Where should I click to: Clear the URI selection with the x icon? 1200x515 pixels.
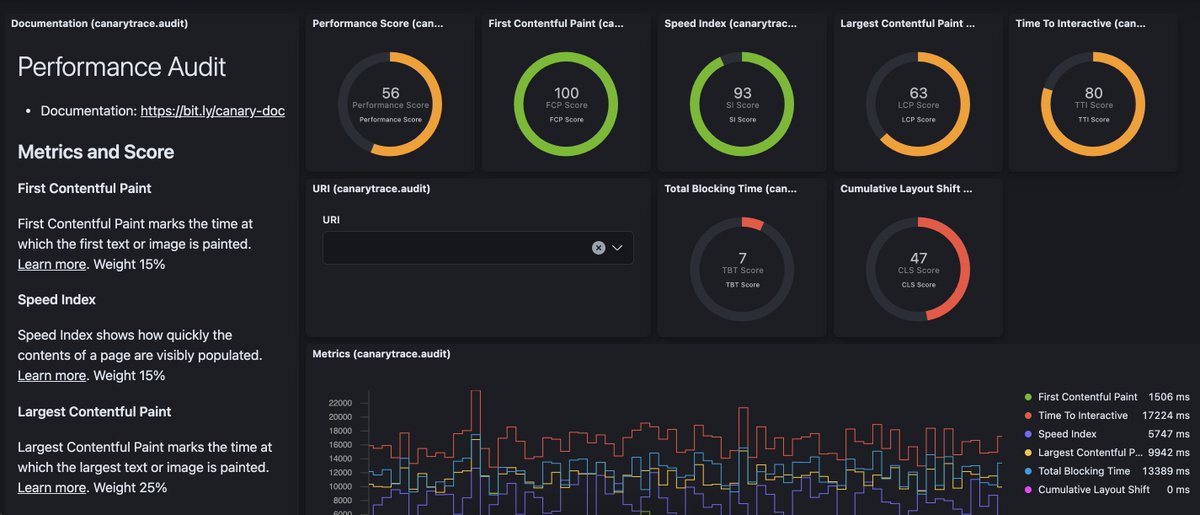pyautogui.click(x=598, y=248)
